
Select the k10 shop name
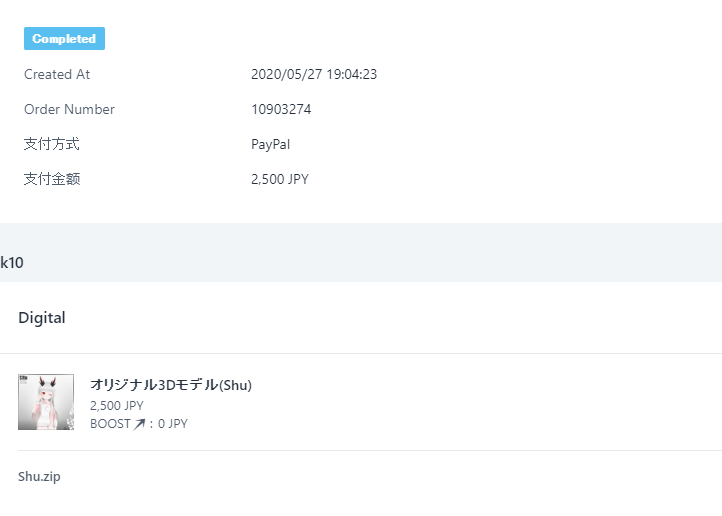click(x=12, y=263)
